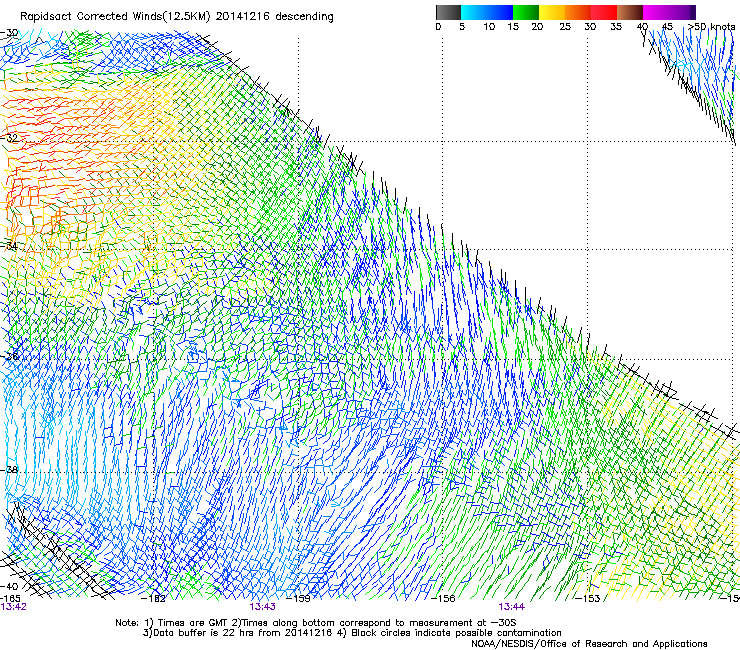Click the '-38' latitude axis label
The width and height of the screenshot is (740, 650).
(x=9, y=470)
